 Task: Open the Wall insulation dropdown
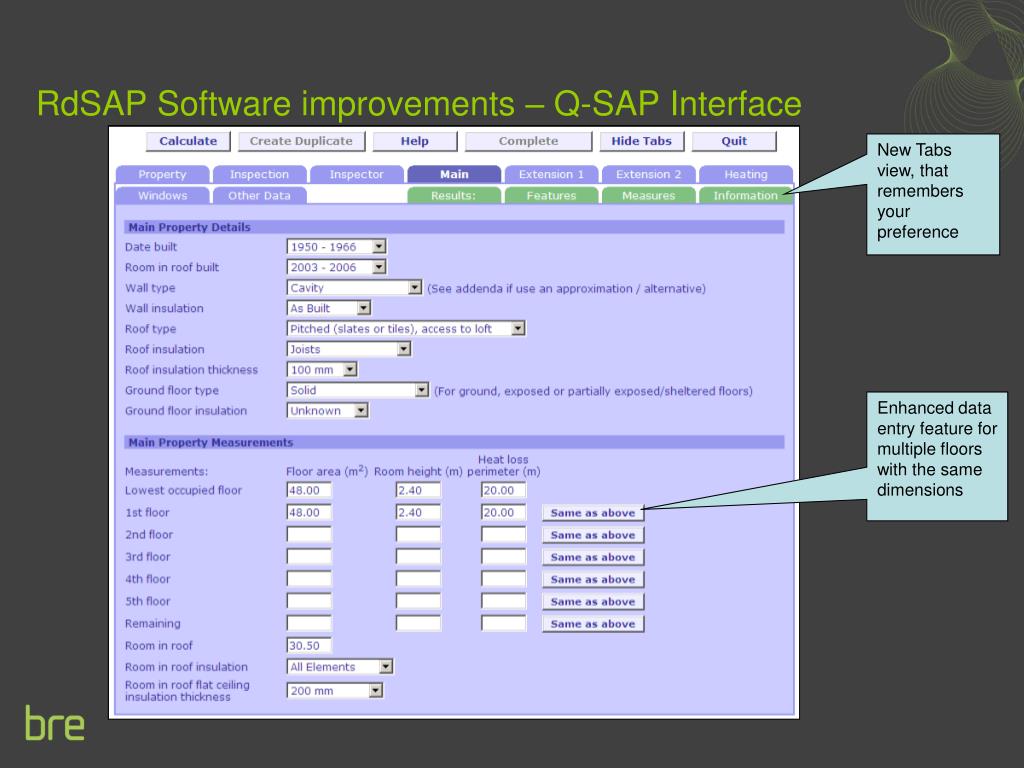pyautogui.click(x=329, y=308)
